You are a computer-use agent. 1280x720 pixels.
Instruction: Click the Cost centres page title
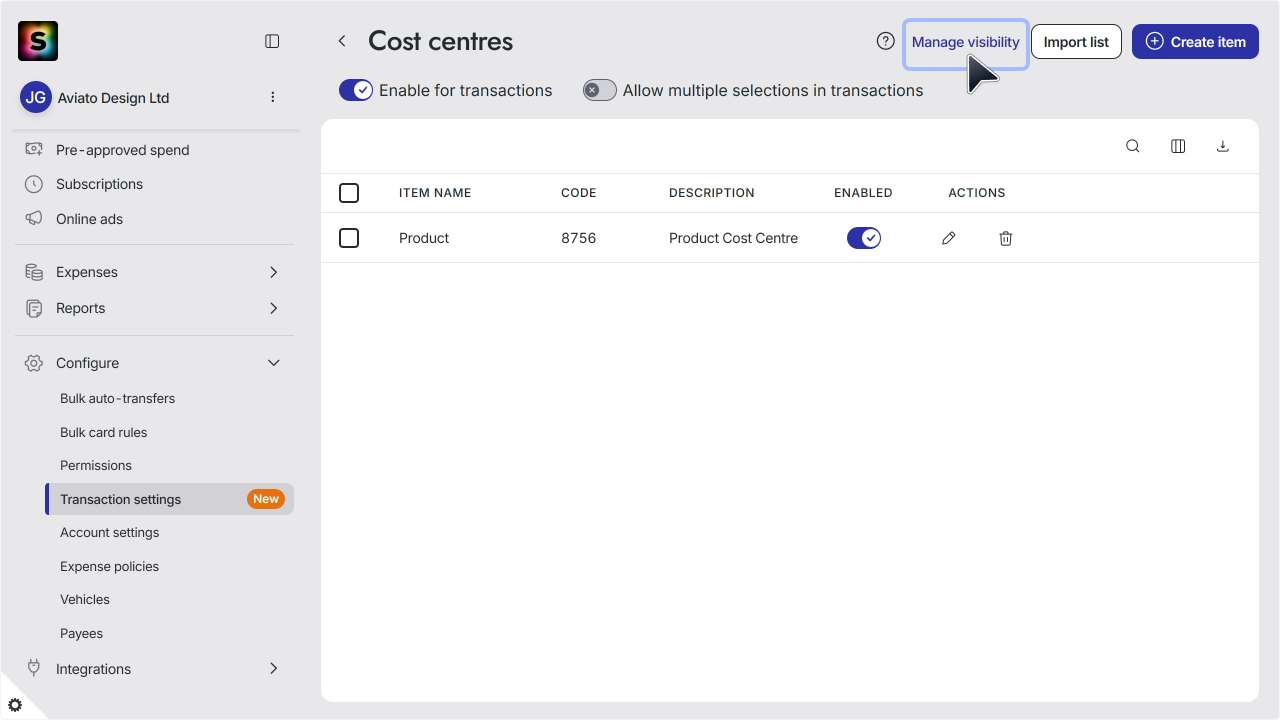(x=440, y=41)
